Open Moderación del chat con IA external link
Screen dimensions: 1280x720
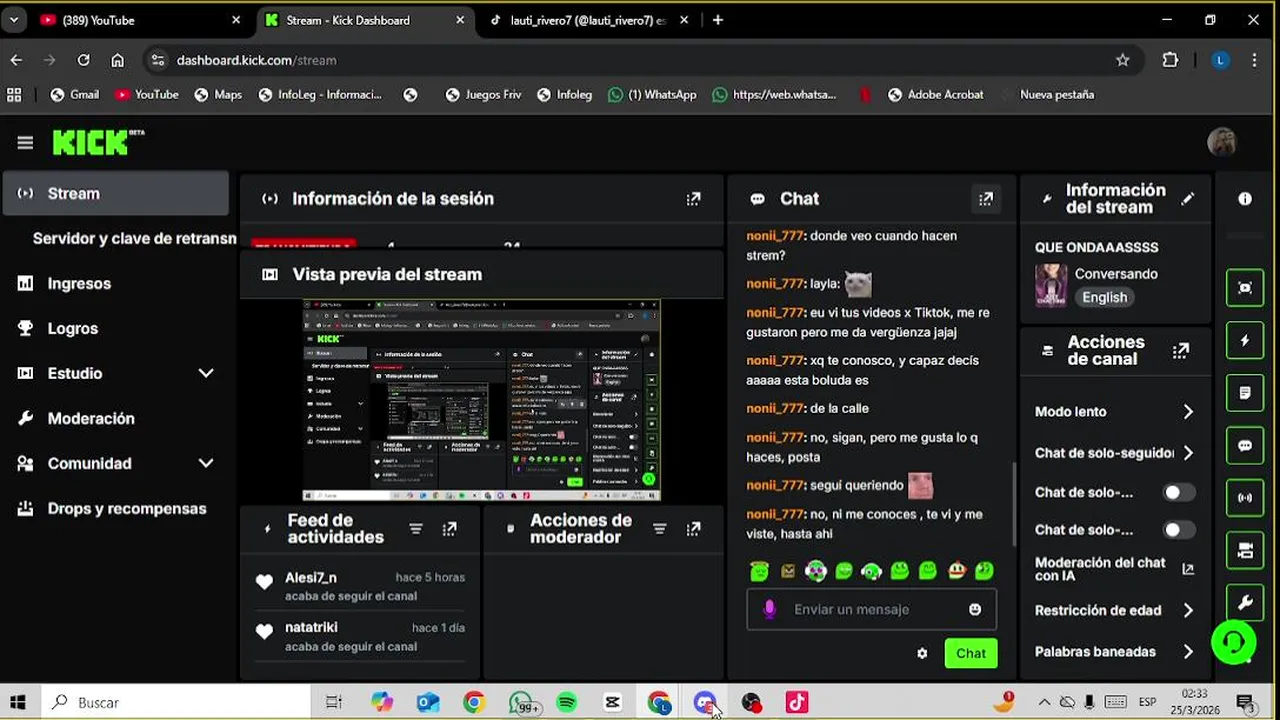point(1188,569)
